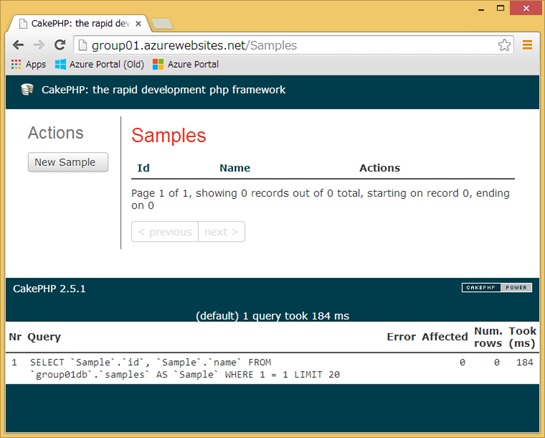
Task: Click the Query column header
Action: [44, 337]
